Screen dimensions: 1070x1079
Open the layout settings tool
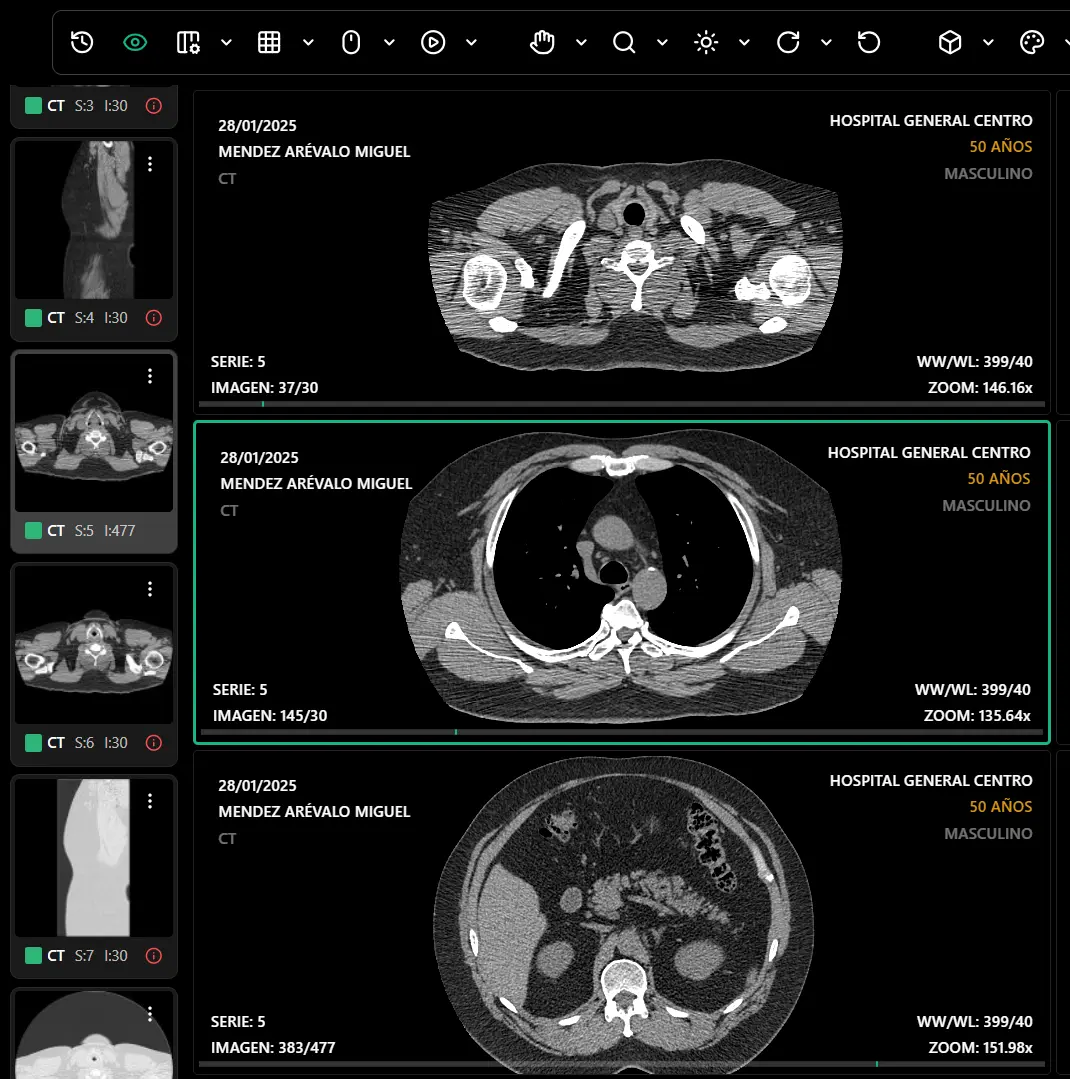pos(188,43)
